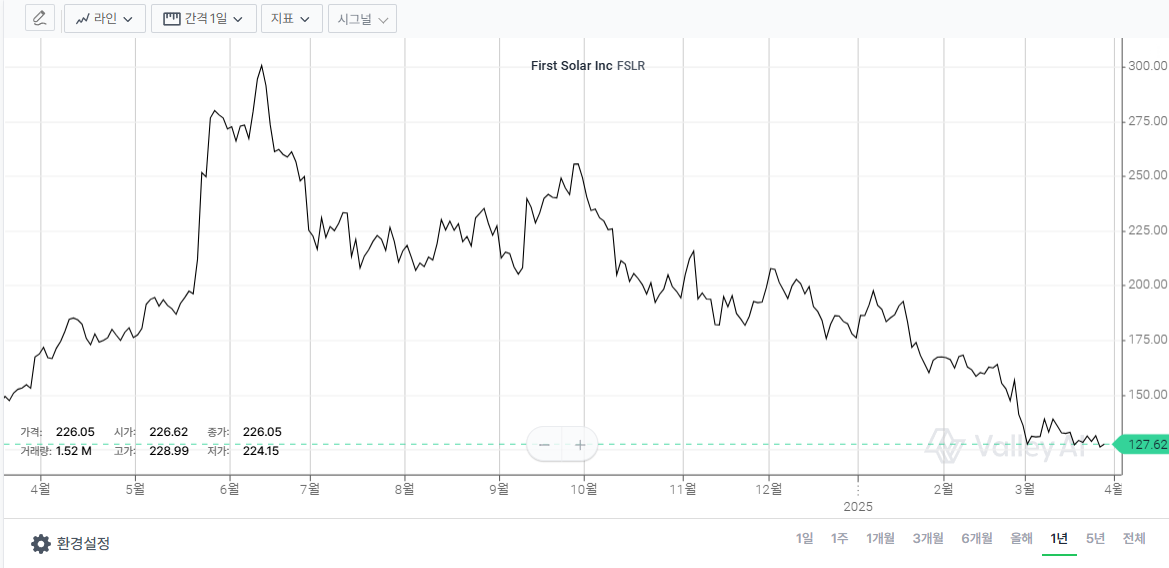Select the 1일 time range
The height and width of the screenshot is (568, 1169).
(x=805, y=538)
